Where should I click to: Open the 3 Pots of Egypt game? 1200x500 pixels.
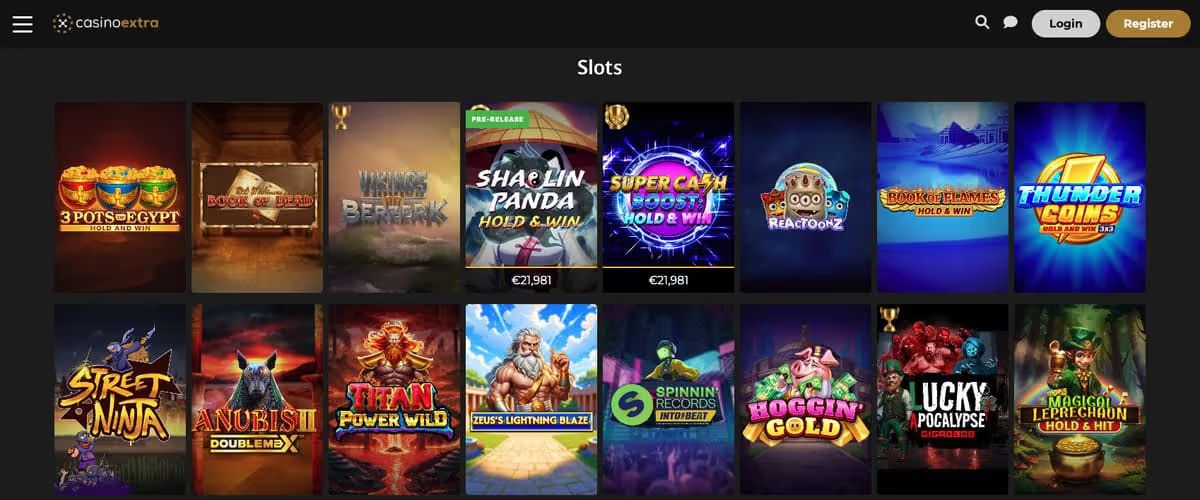click(x=120, y=197)
